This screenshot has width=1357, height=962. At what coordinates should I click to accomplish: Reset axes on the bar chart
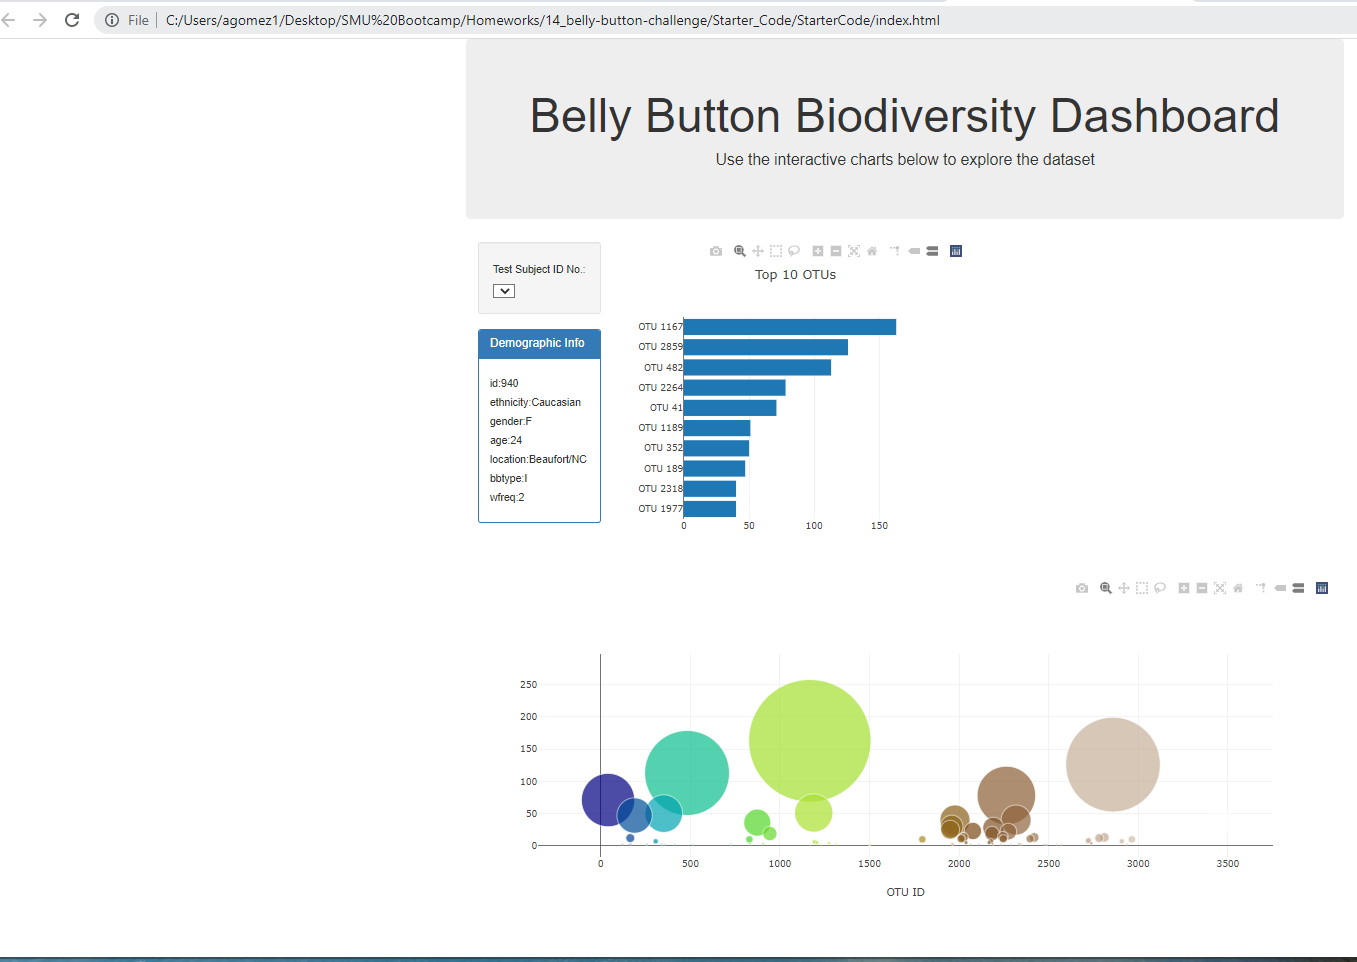tap(872, 250)
